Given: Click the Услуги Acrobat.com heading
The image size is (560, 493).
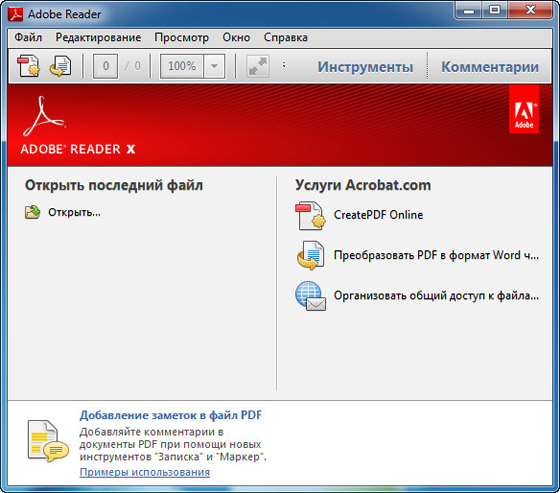Looking at the screenshot, I should coord(363,185).
